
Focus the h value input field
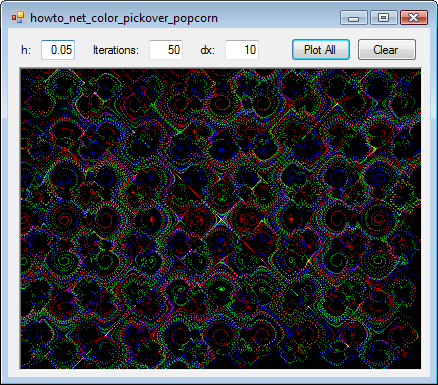pos(58,50)
